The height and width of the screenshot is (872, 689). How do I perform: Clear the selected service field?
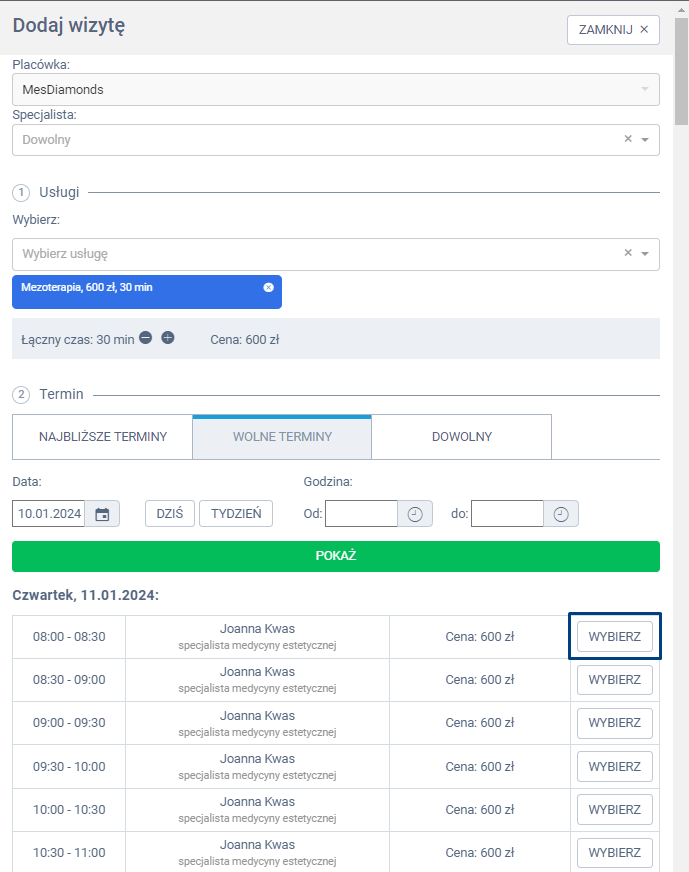pos(628,253)
